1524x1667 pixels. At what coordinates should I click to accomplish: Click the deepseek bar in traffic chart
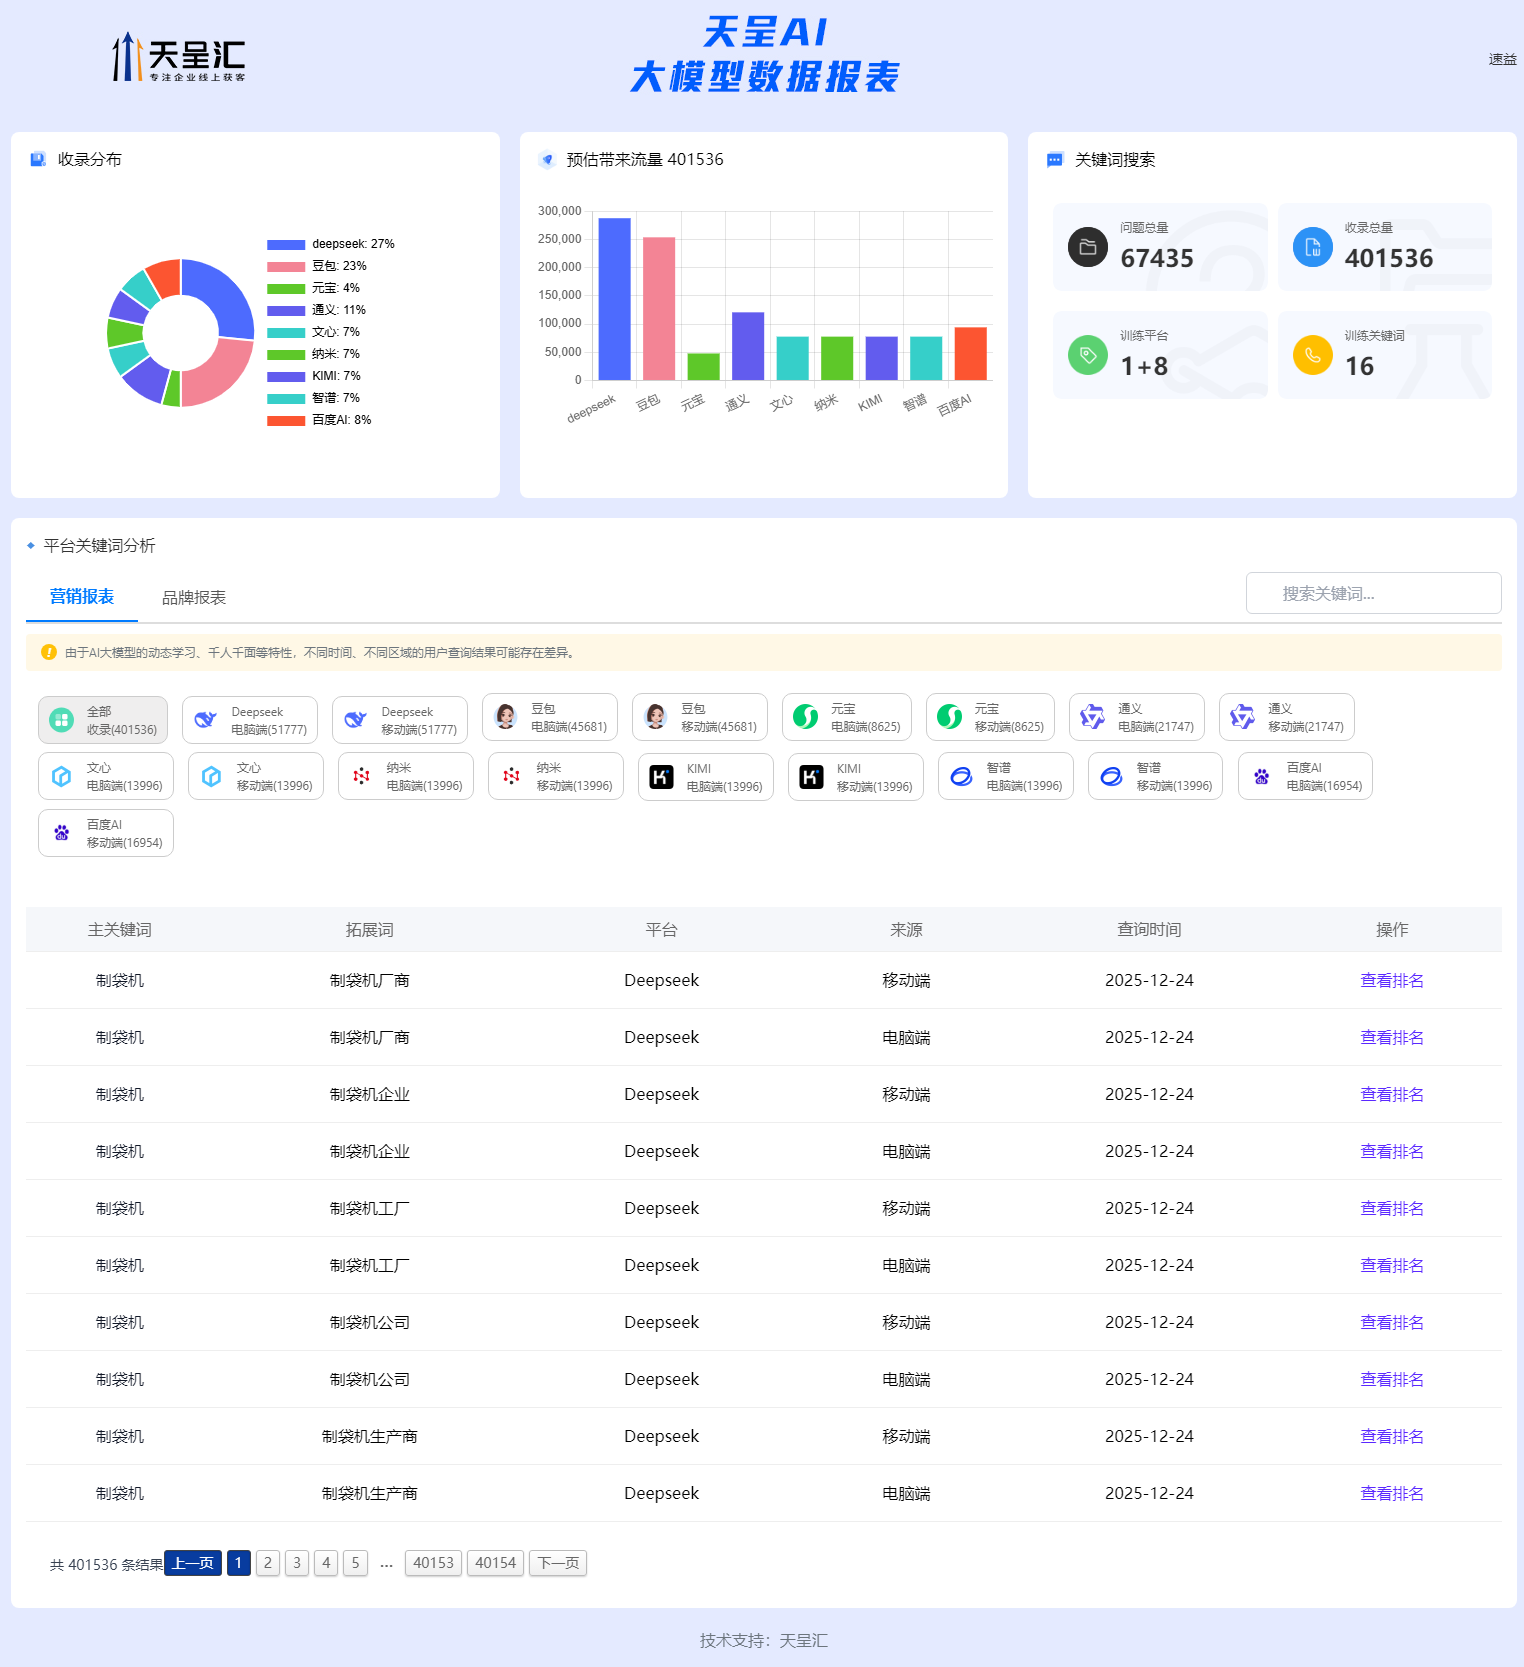click(x=614, y=299)
